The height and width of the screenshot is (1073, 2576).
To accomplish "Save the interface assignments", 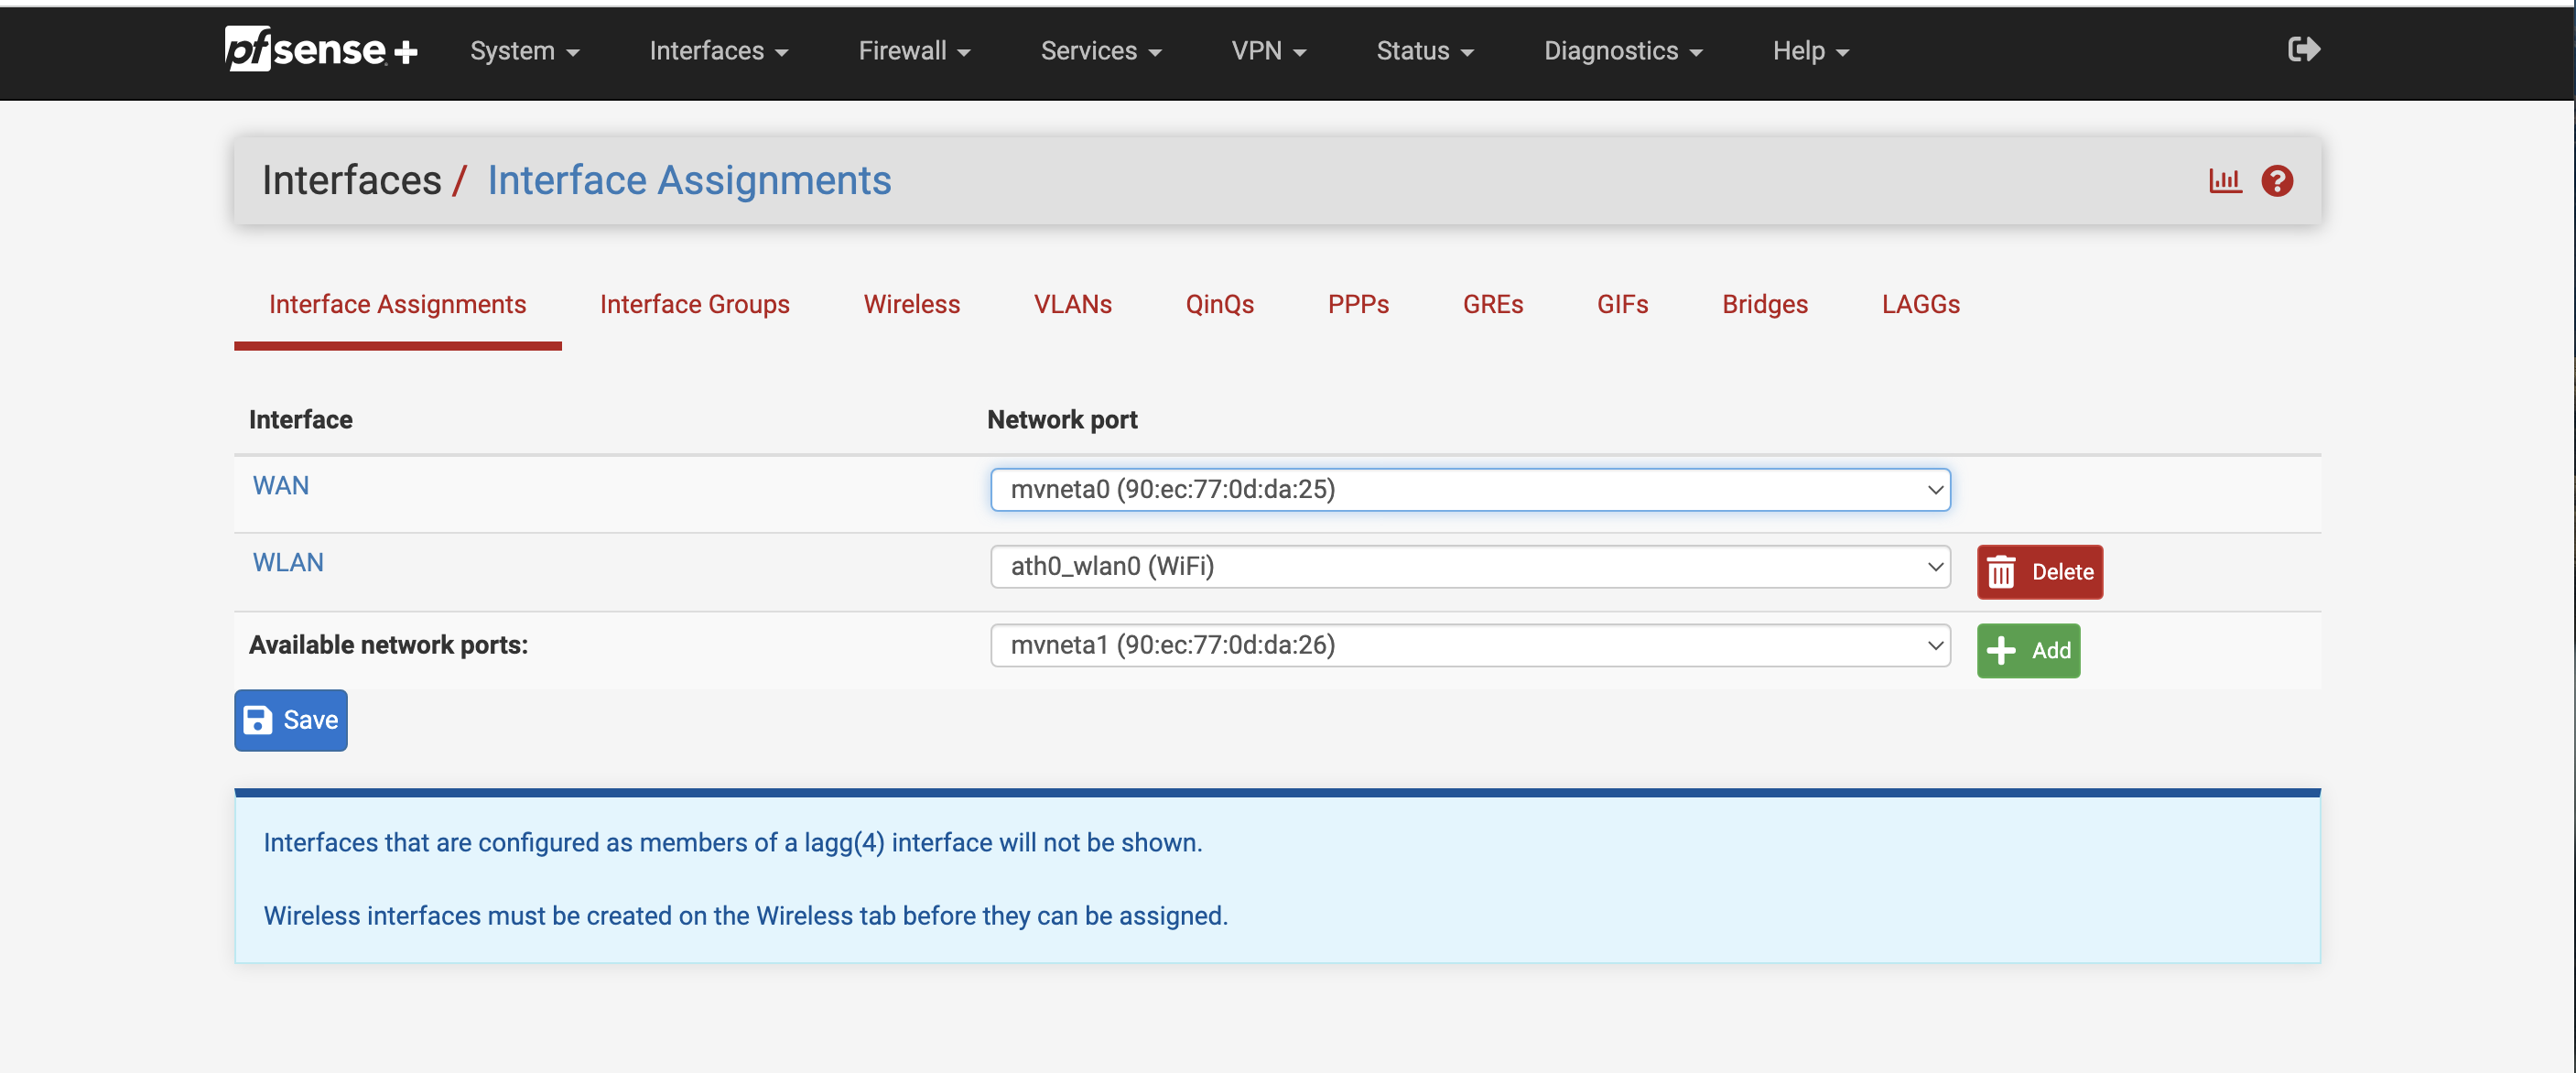I will pos(291,720).
